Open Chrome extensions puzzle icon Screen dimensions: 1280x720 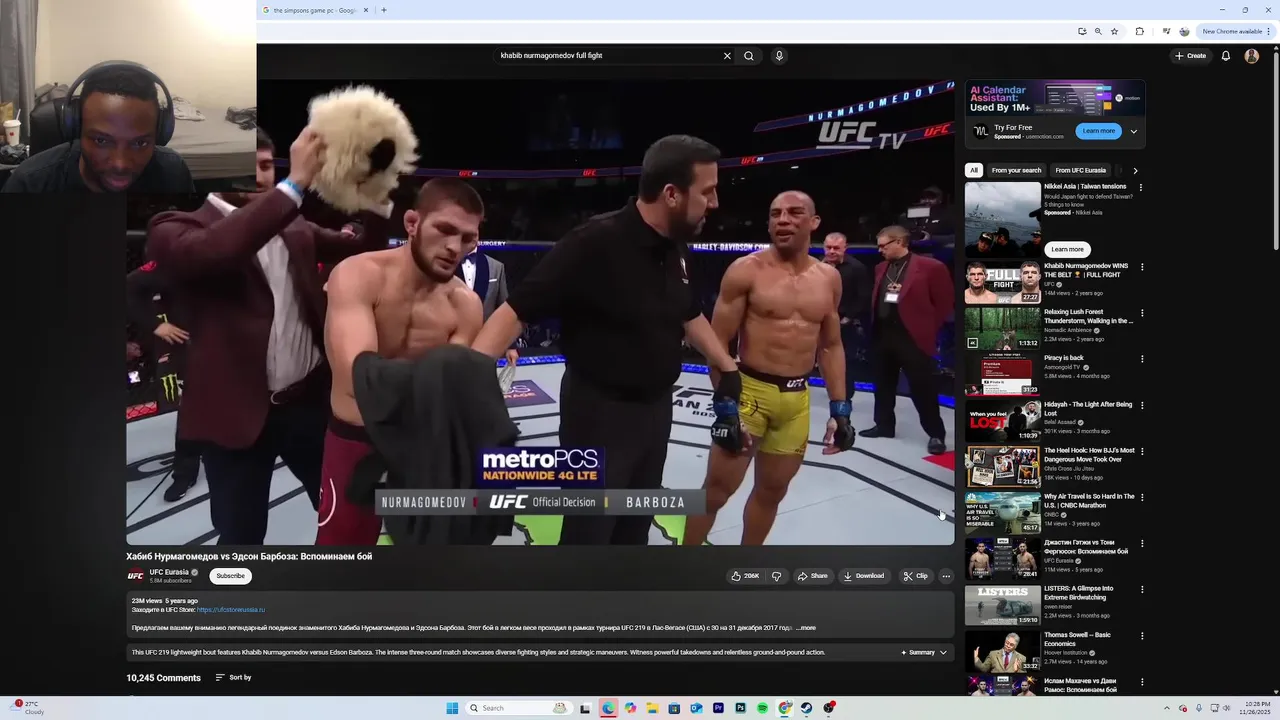(x=1139, y=31)
